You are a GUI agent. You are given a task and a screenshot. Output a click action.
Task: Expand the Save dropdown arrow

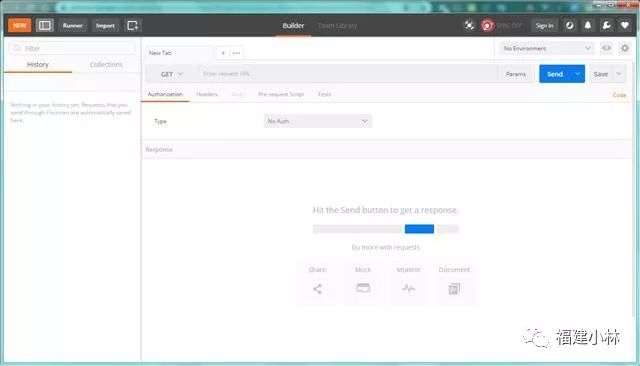click(x=619, y=74)
